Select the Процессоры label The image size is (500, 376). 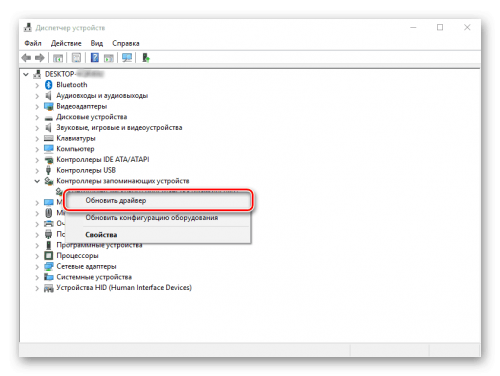point(77,256)
